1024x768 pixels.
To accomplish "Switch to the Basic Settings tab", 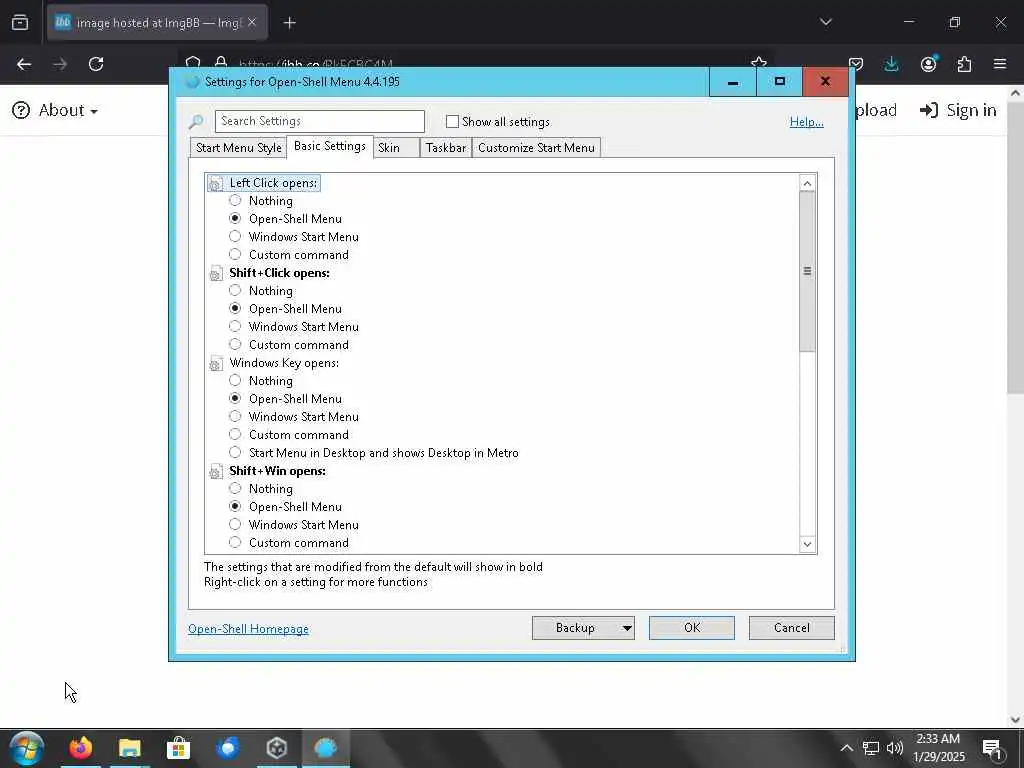I will [x=330, y=146].
